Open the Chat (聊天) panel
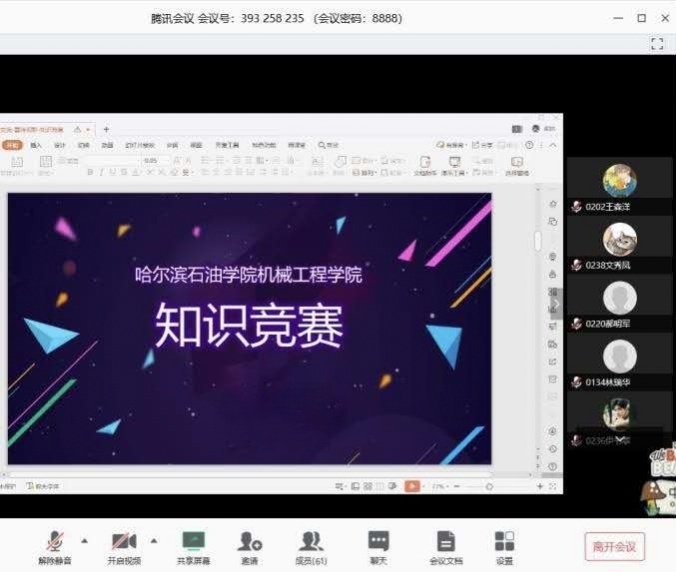Viewport: 676px width, 572px height. pyautogui.click(x=378, y=543)
